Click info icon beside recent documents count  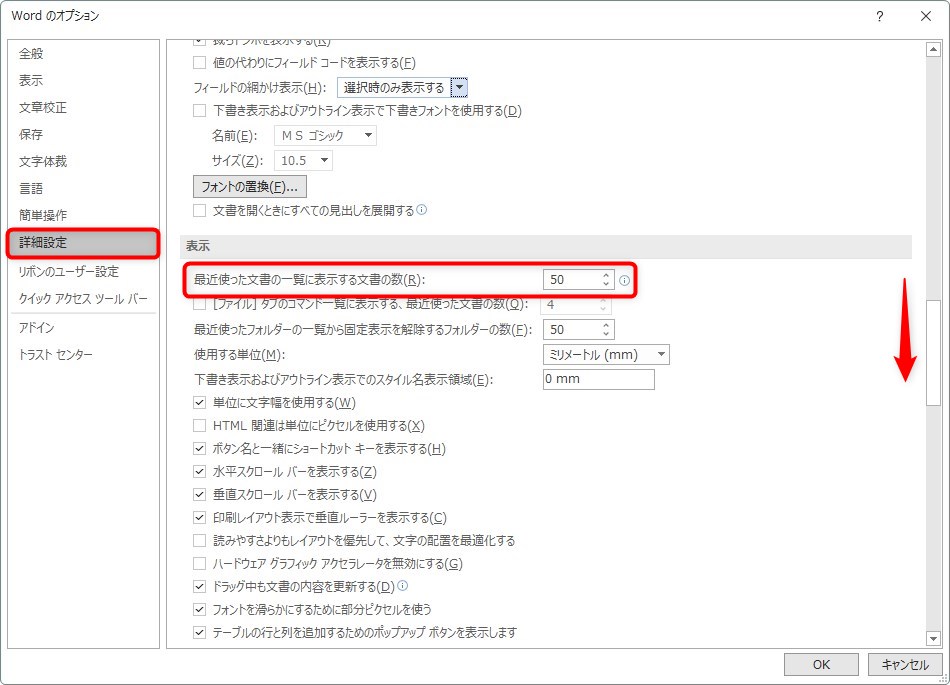click(x=624, y=281)
